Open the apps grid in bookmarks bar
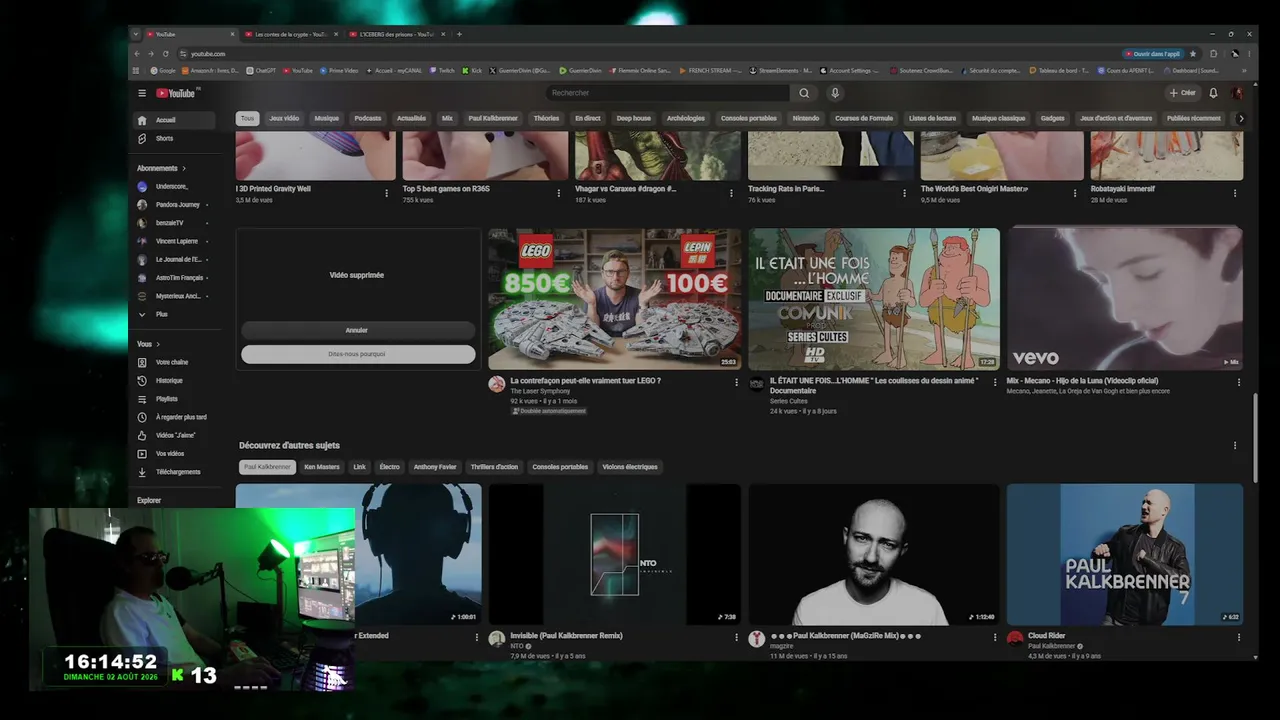This screenshot has width=1280, height=720. tap(137, 71)
